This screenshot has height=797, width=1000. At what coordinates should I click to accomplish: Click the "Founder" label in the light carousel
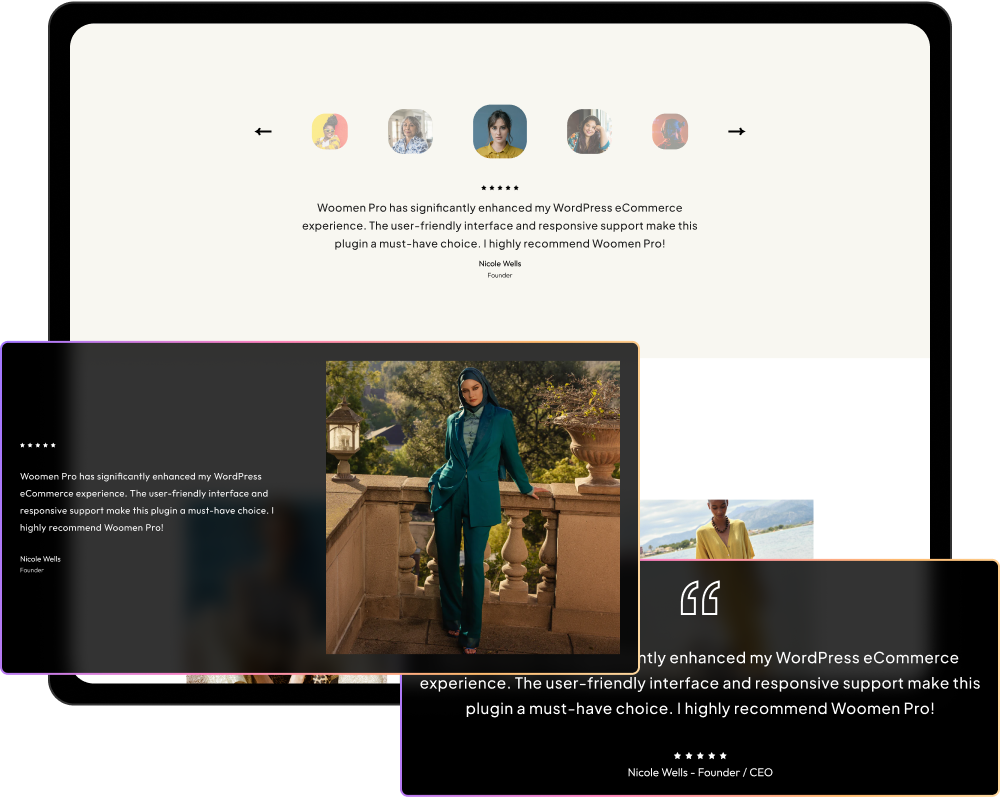pyautogui.click(x=500, y=275)
